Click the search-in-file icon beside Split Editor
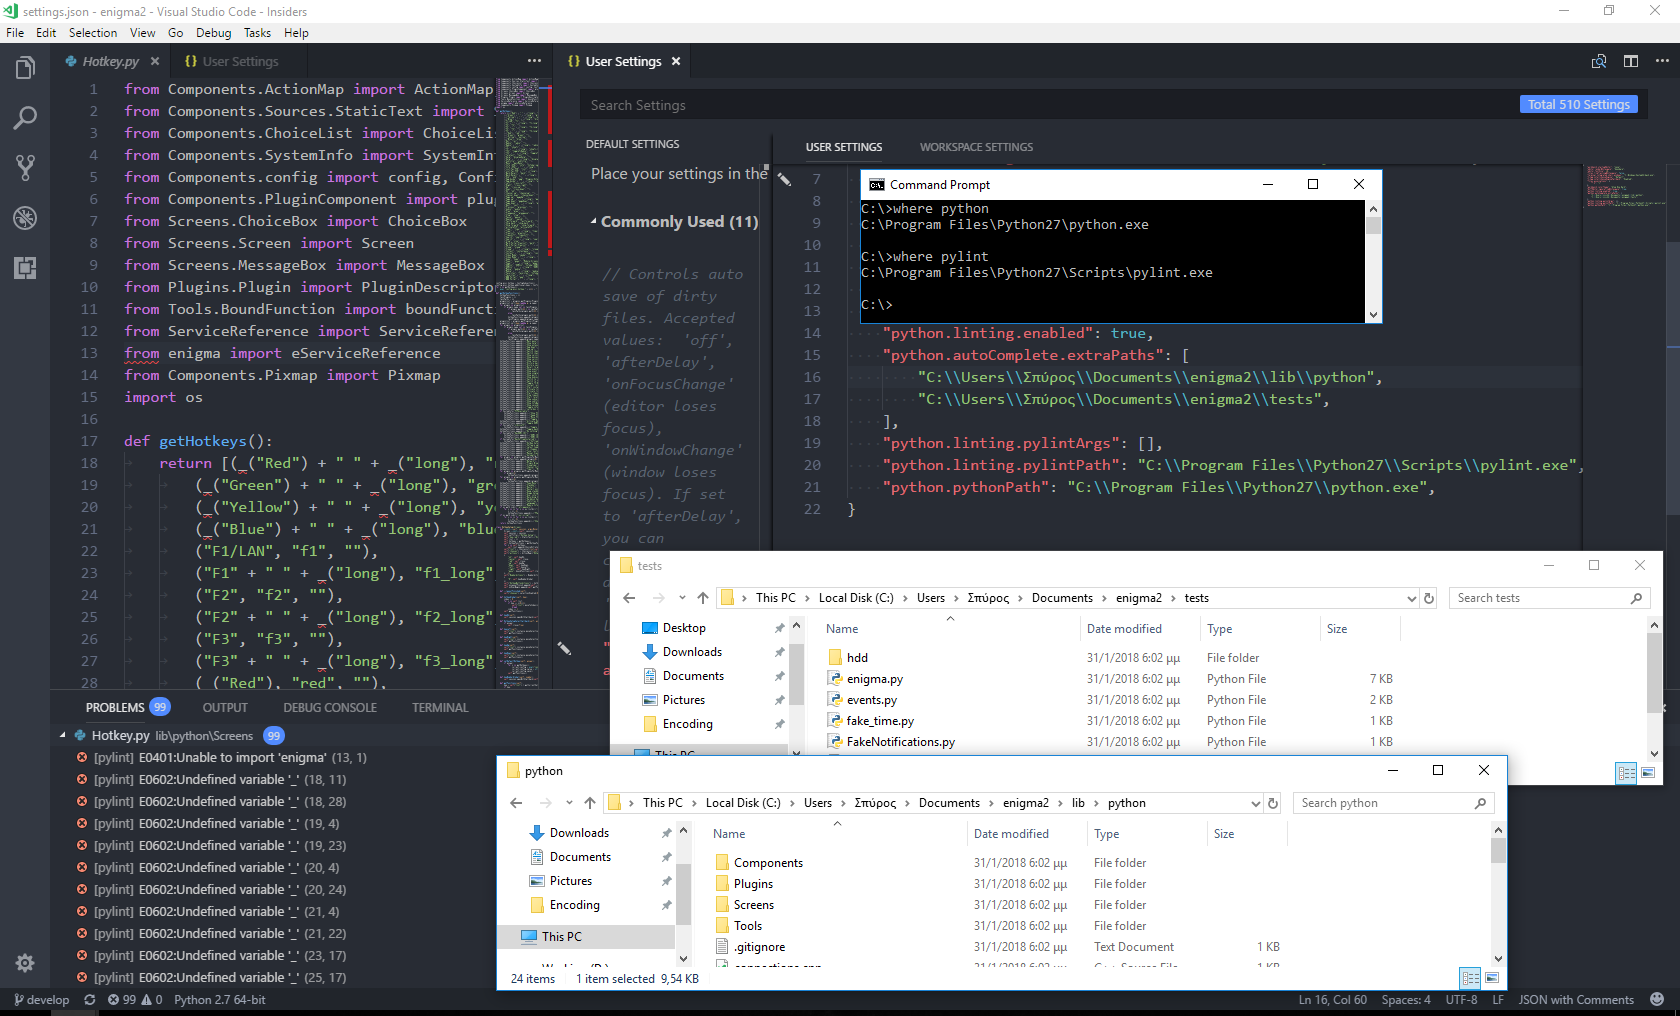This screenshot has width=1680, height=1016. [1598, 61]
